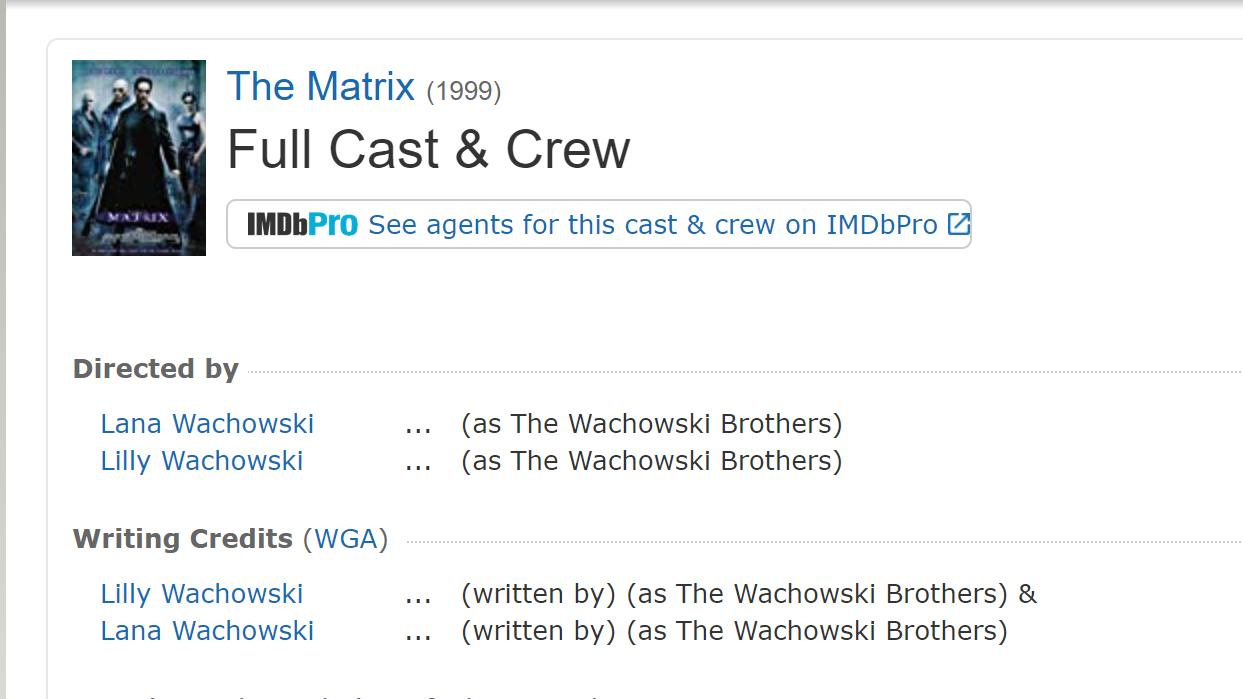Open Lilly Wachowski's page under Directed by
1243x699 pixels.
tap(201, 461)
